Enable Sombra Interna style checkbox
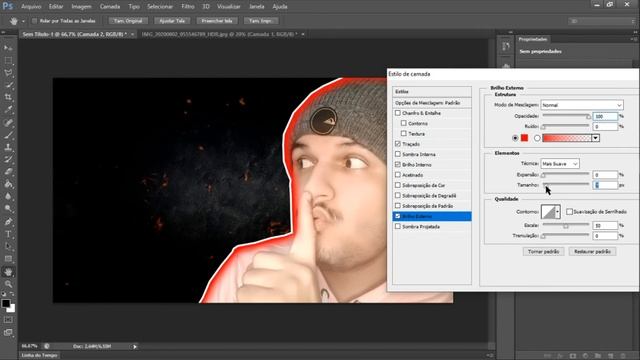The height and width of the screenshot is (360, 640). (398, 154)
